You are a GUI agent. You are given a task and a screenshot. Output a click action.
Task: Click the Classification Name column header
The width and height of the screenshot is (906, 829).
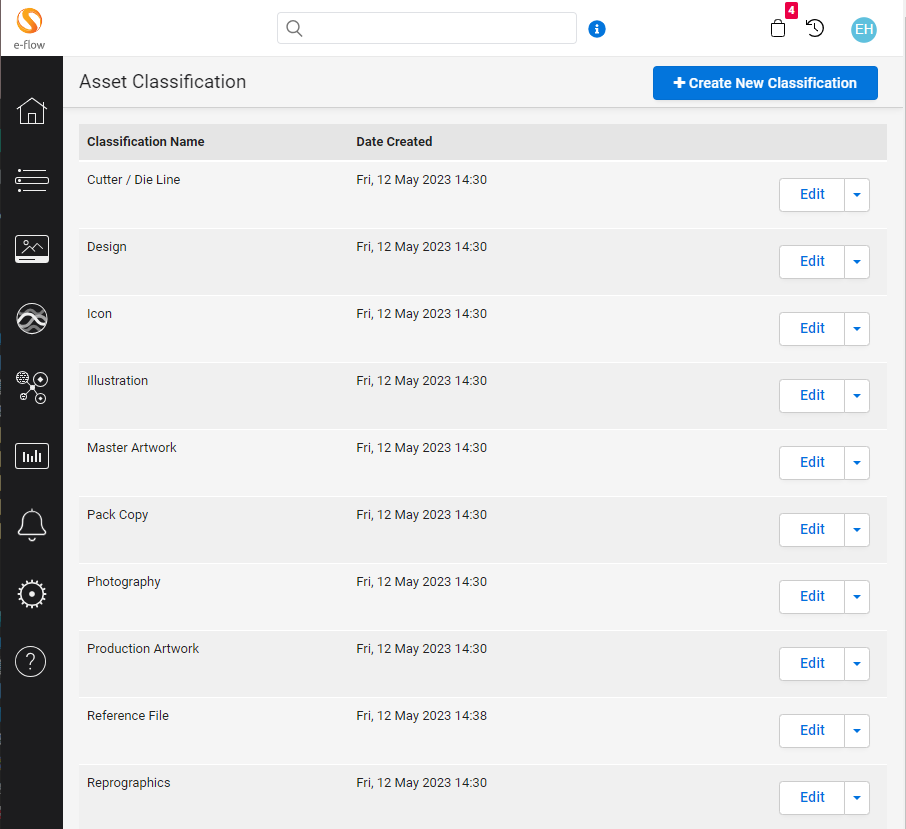(x=146, y=142)
